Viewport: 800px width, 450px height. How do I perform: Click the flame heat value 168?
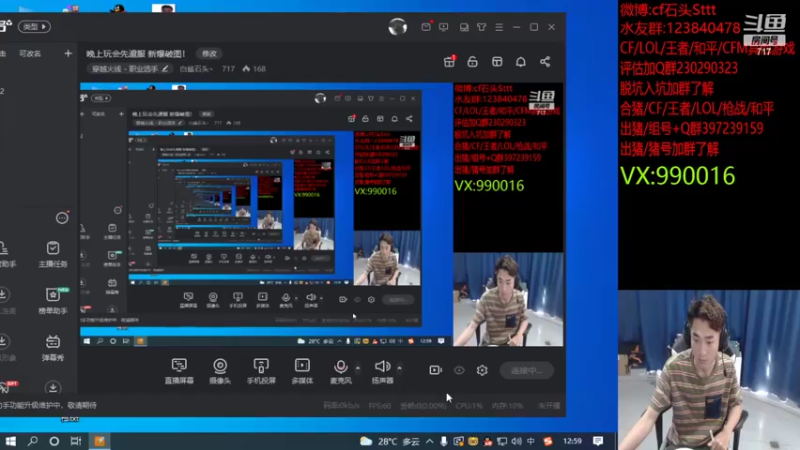(x=254, y=69)
